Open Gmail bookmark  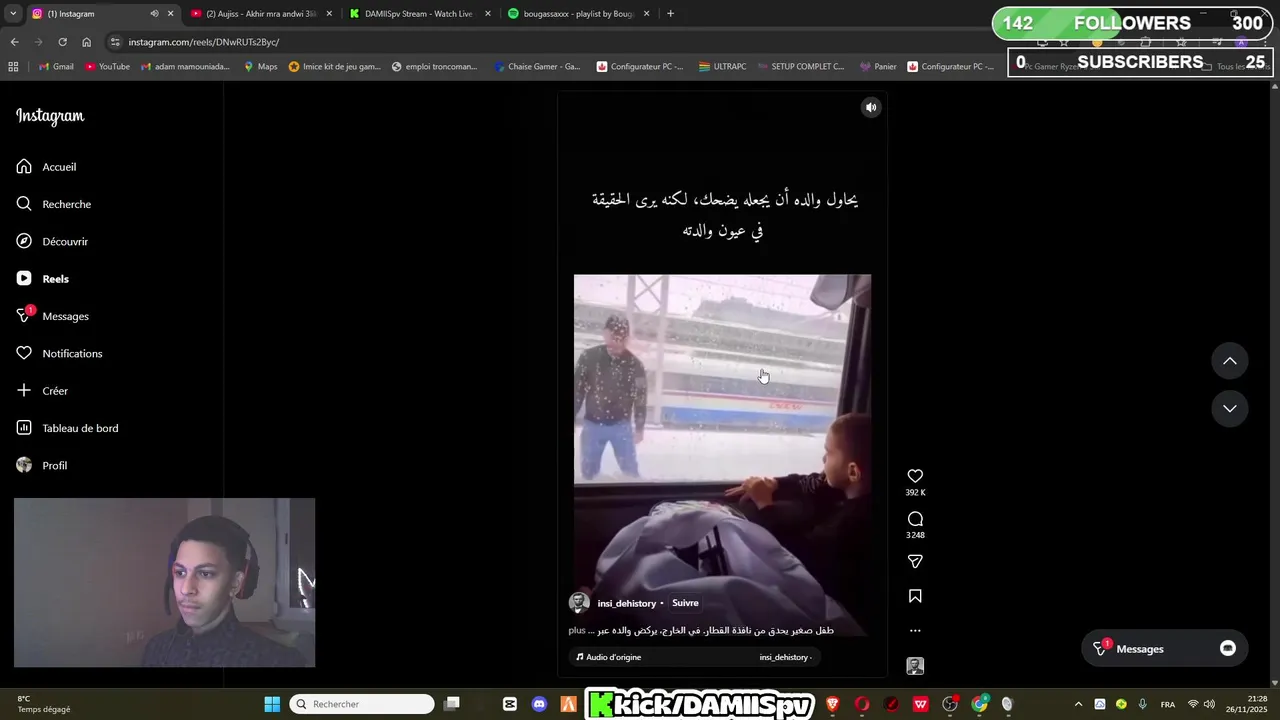pos(56,67)
